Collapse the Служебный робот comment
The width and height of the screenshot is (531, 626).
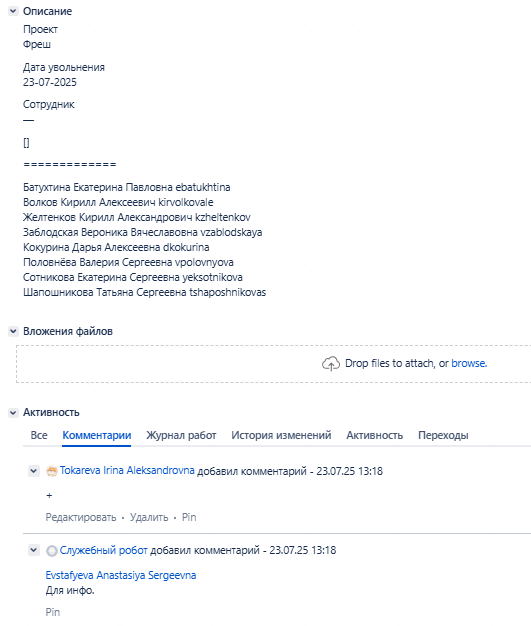(34, 550)
